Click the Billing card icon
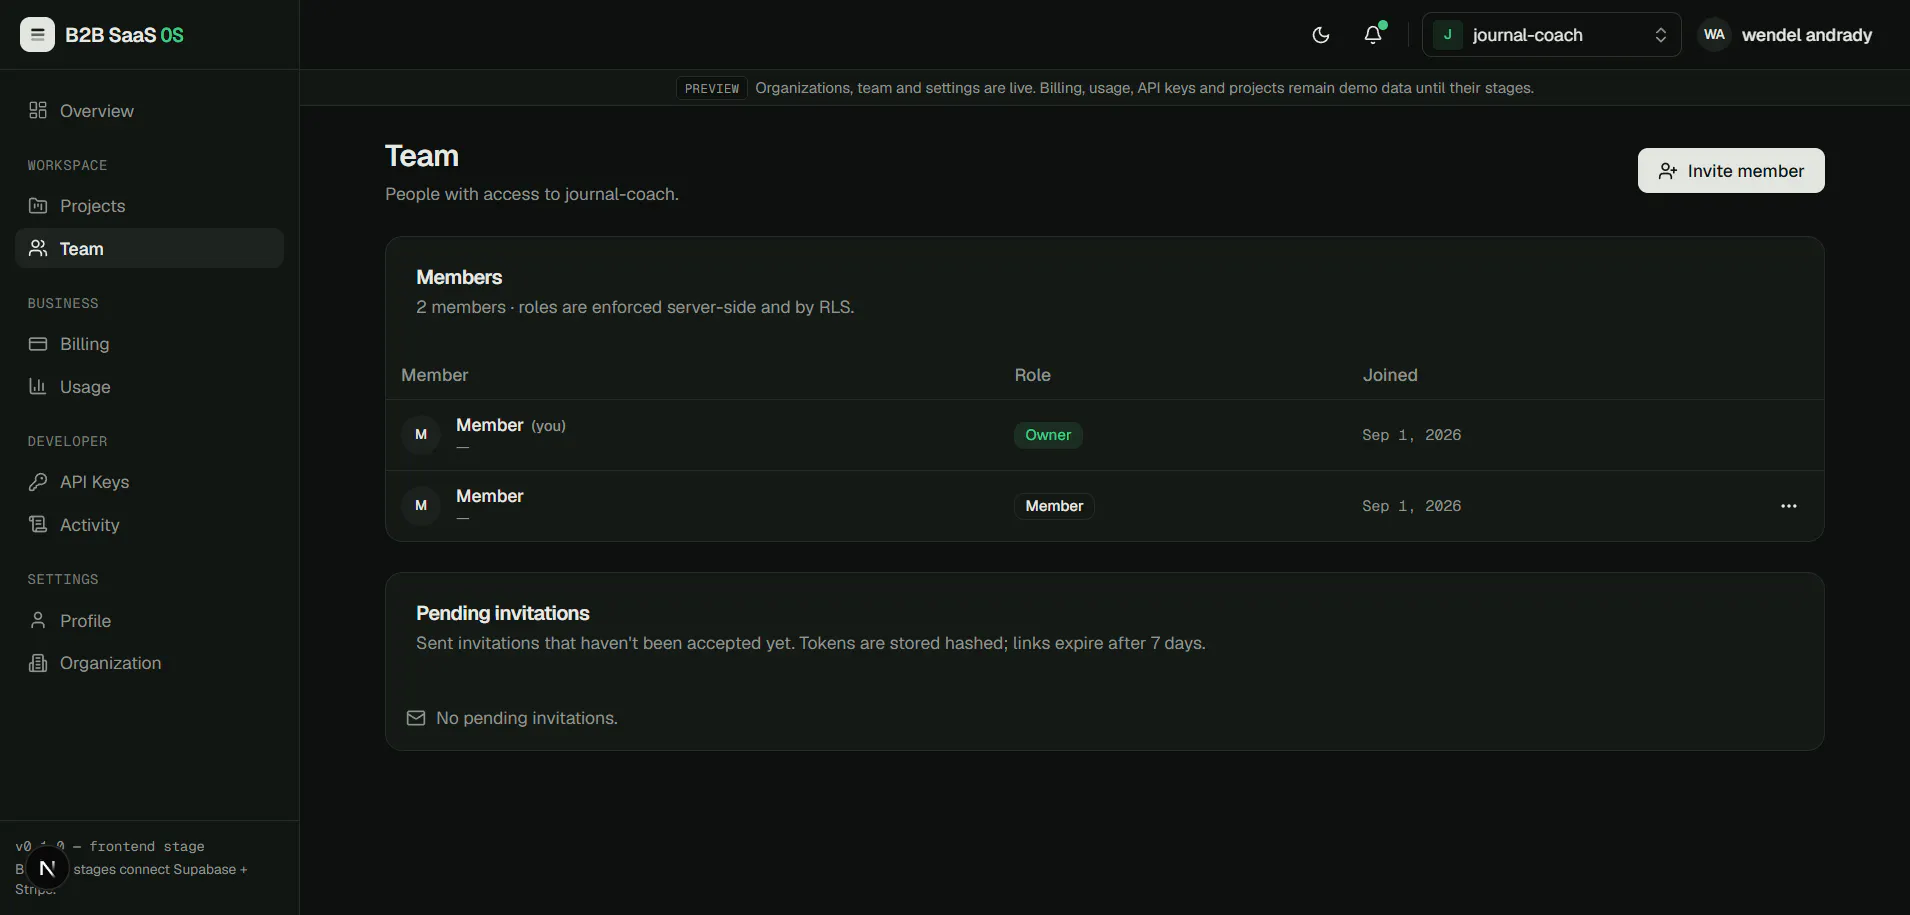This screenshot has width=1910, height=915. pos(38,344)
